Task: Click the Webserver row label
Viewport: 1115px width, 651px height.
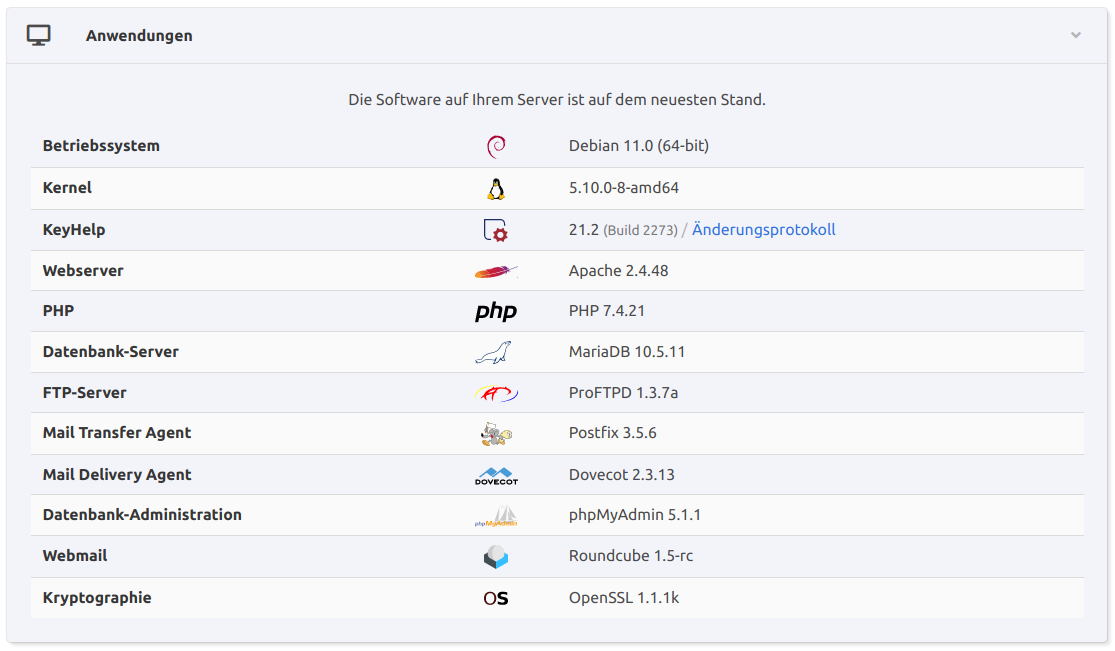Action: (83, 271)
